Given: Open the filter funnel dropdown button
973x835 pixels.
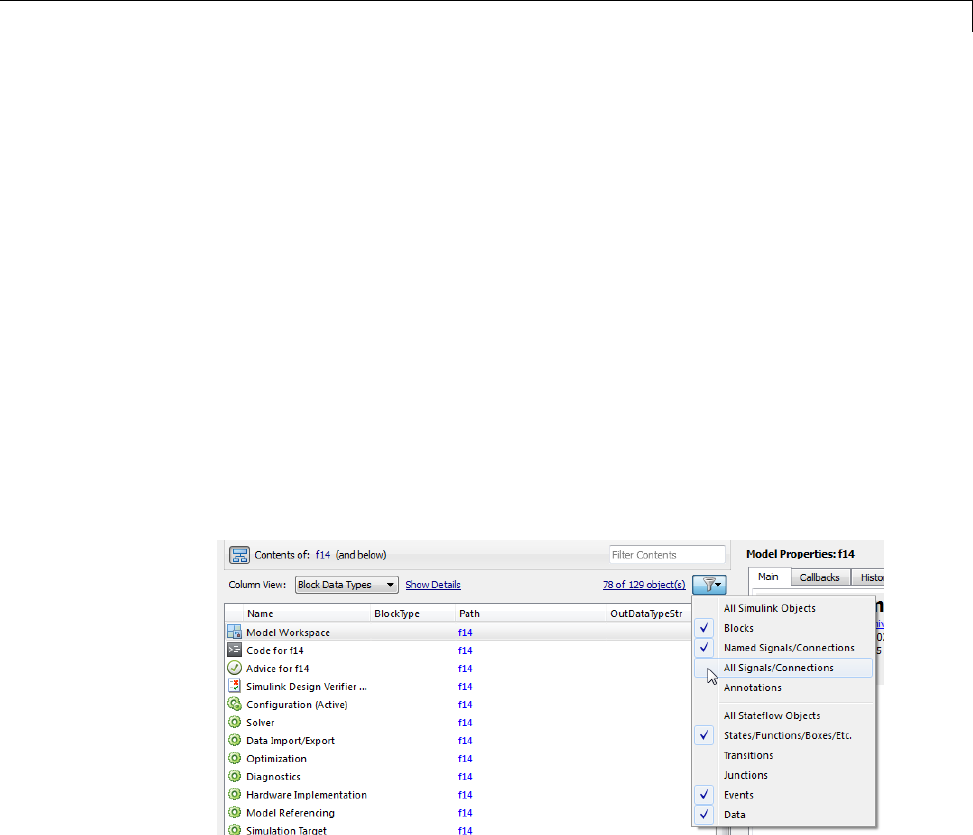Looking at the screenshot, I should tap(709, 584).
